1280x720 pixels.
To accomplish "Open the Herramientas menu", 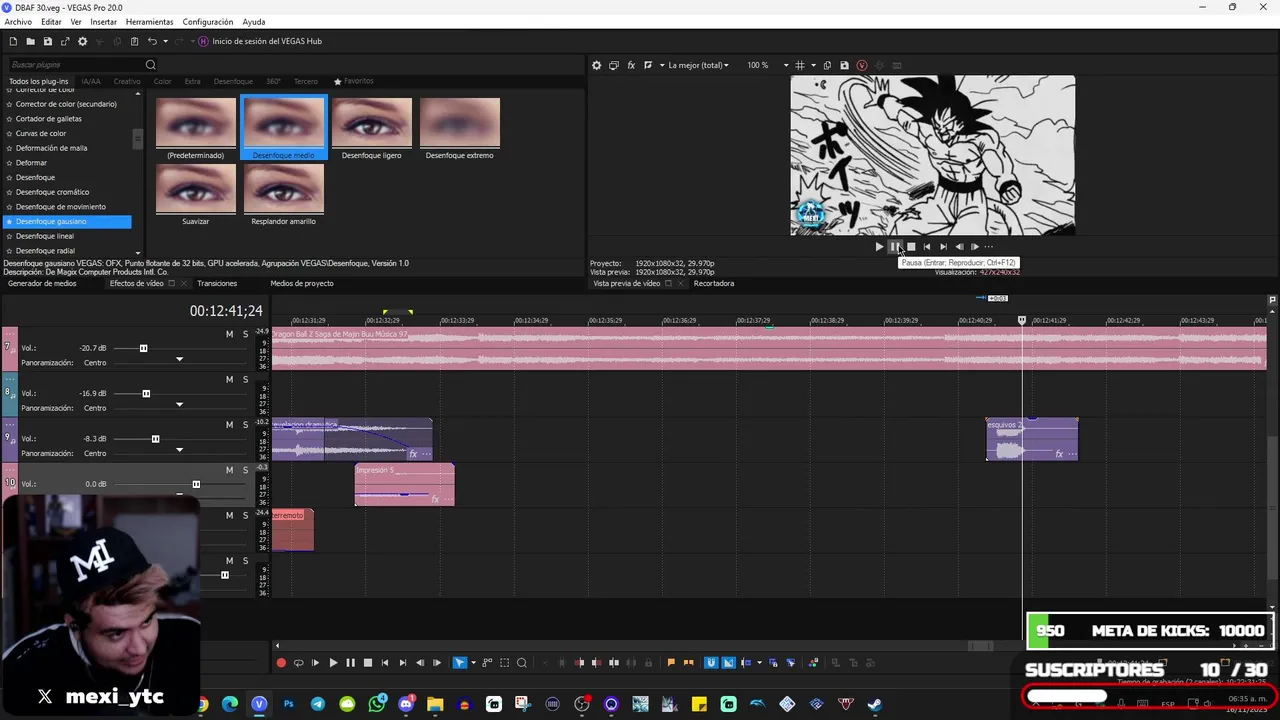I will click(x=149, y=21).
